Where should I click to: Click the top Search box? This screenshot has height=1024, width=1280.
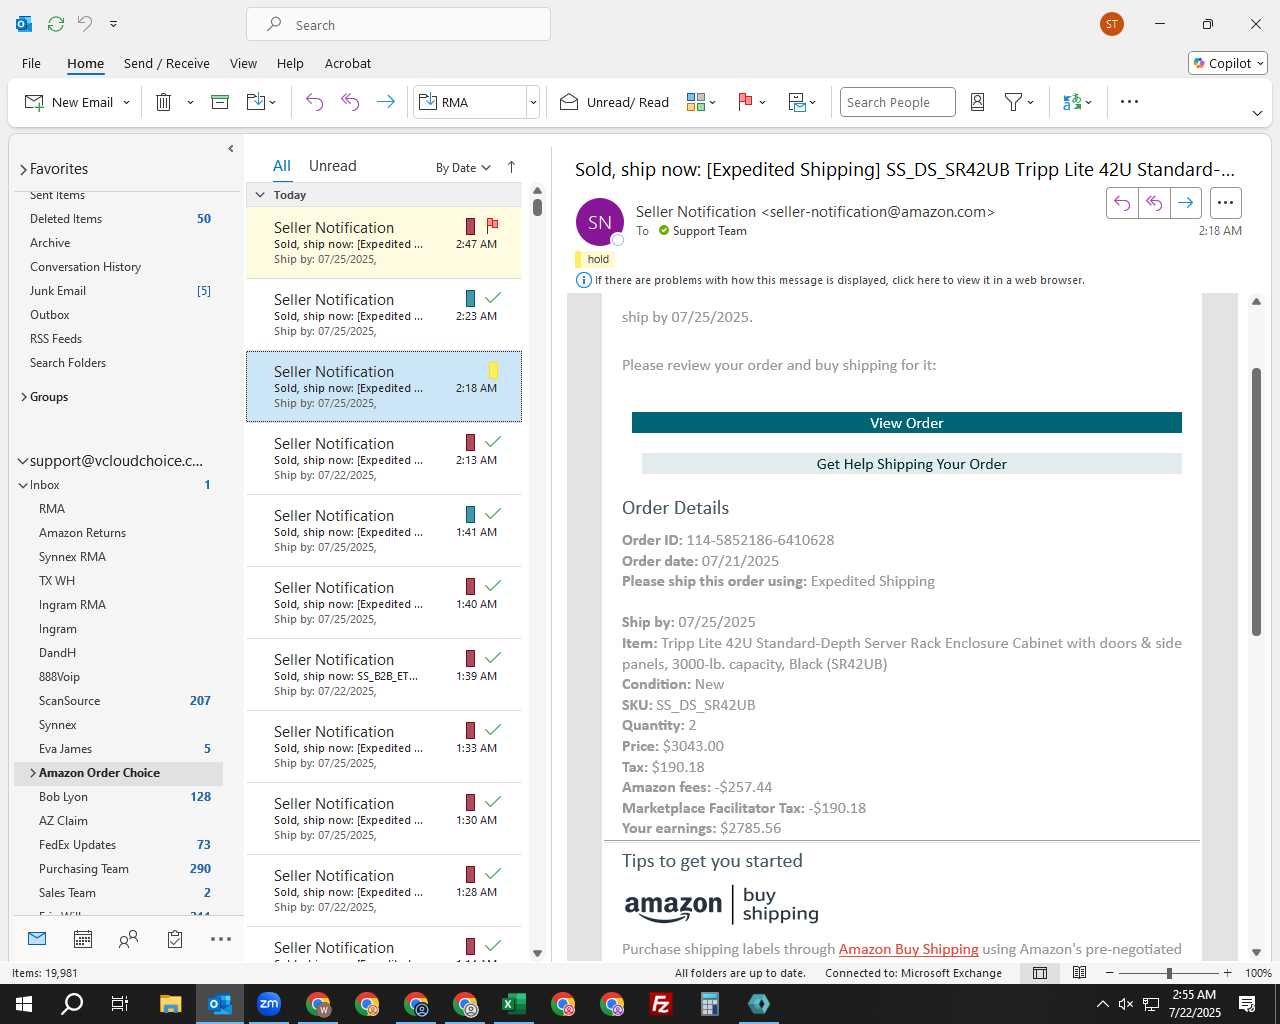(x=398, y=25)
